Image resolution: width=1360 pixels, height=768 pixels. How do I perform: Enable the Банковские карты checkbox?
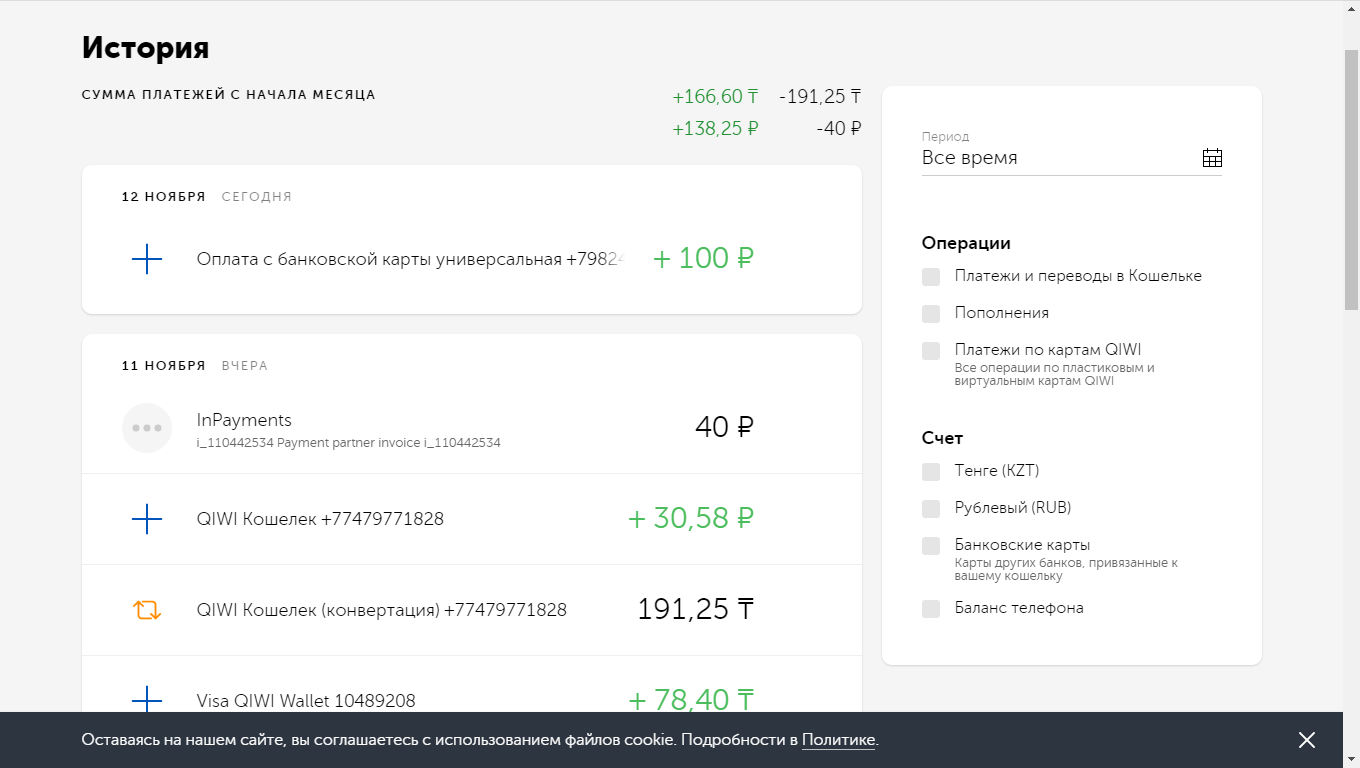pyautogui.click(x=931, y=546)
